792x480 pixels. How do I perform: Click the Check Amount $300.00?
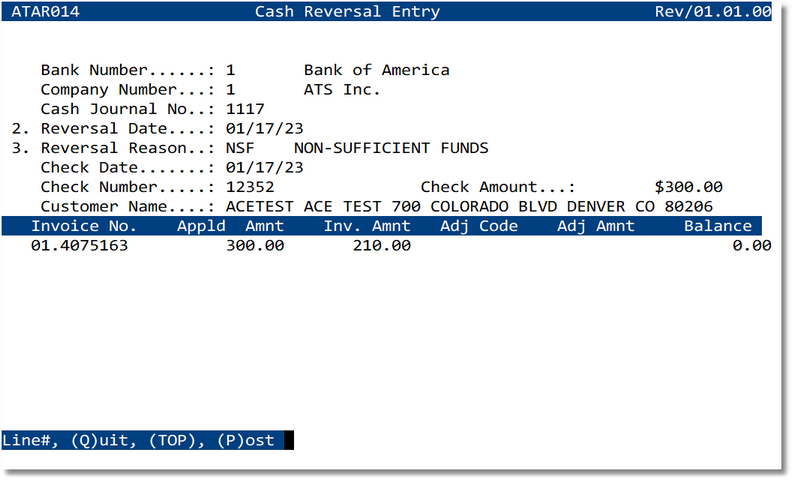coord(688,187)
